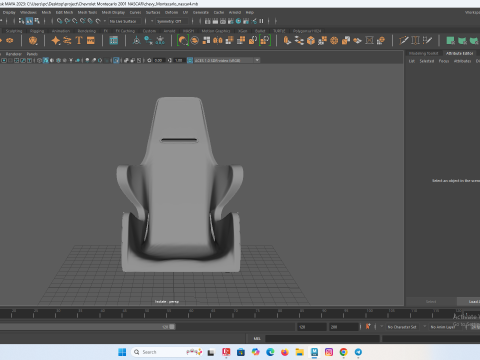The width and height of the screenshot is (480, 360).
Task: Click the bridge shelf icon
Action: pyautogui.click(x=299, y=41)
